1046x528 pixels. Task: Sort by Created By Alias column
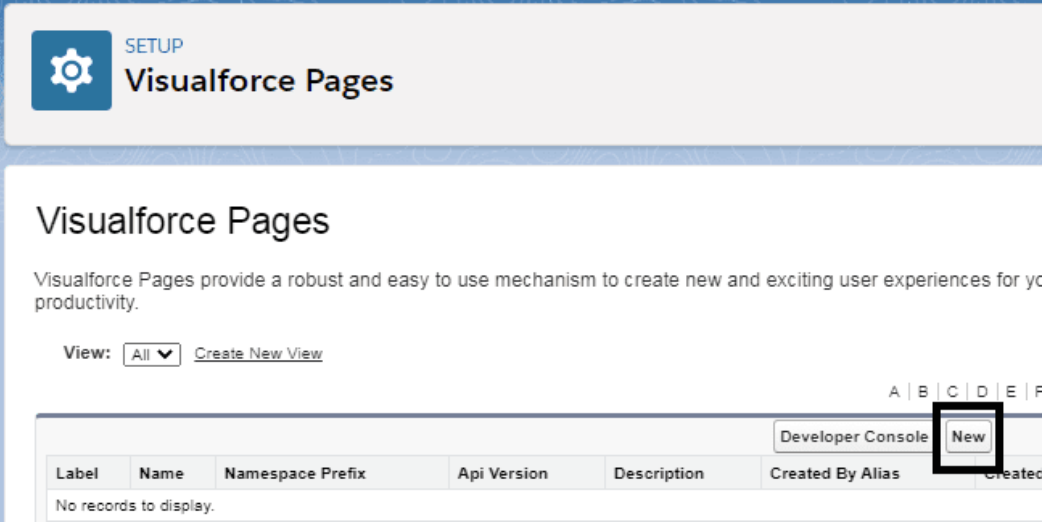[x=835, y=473]
